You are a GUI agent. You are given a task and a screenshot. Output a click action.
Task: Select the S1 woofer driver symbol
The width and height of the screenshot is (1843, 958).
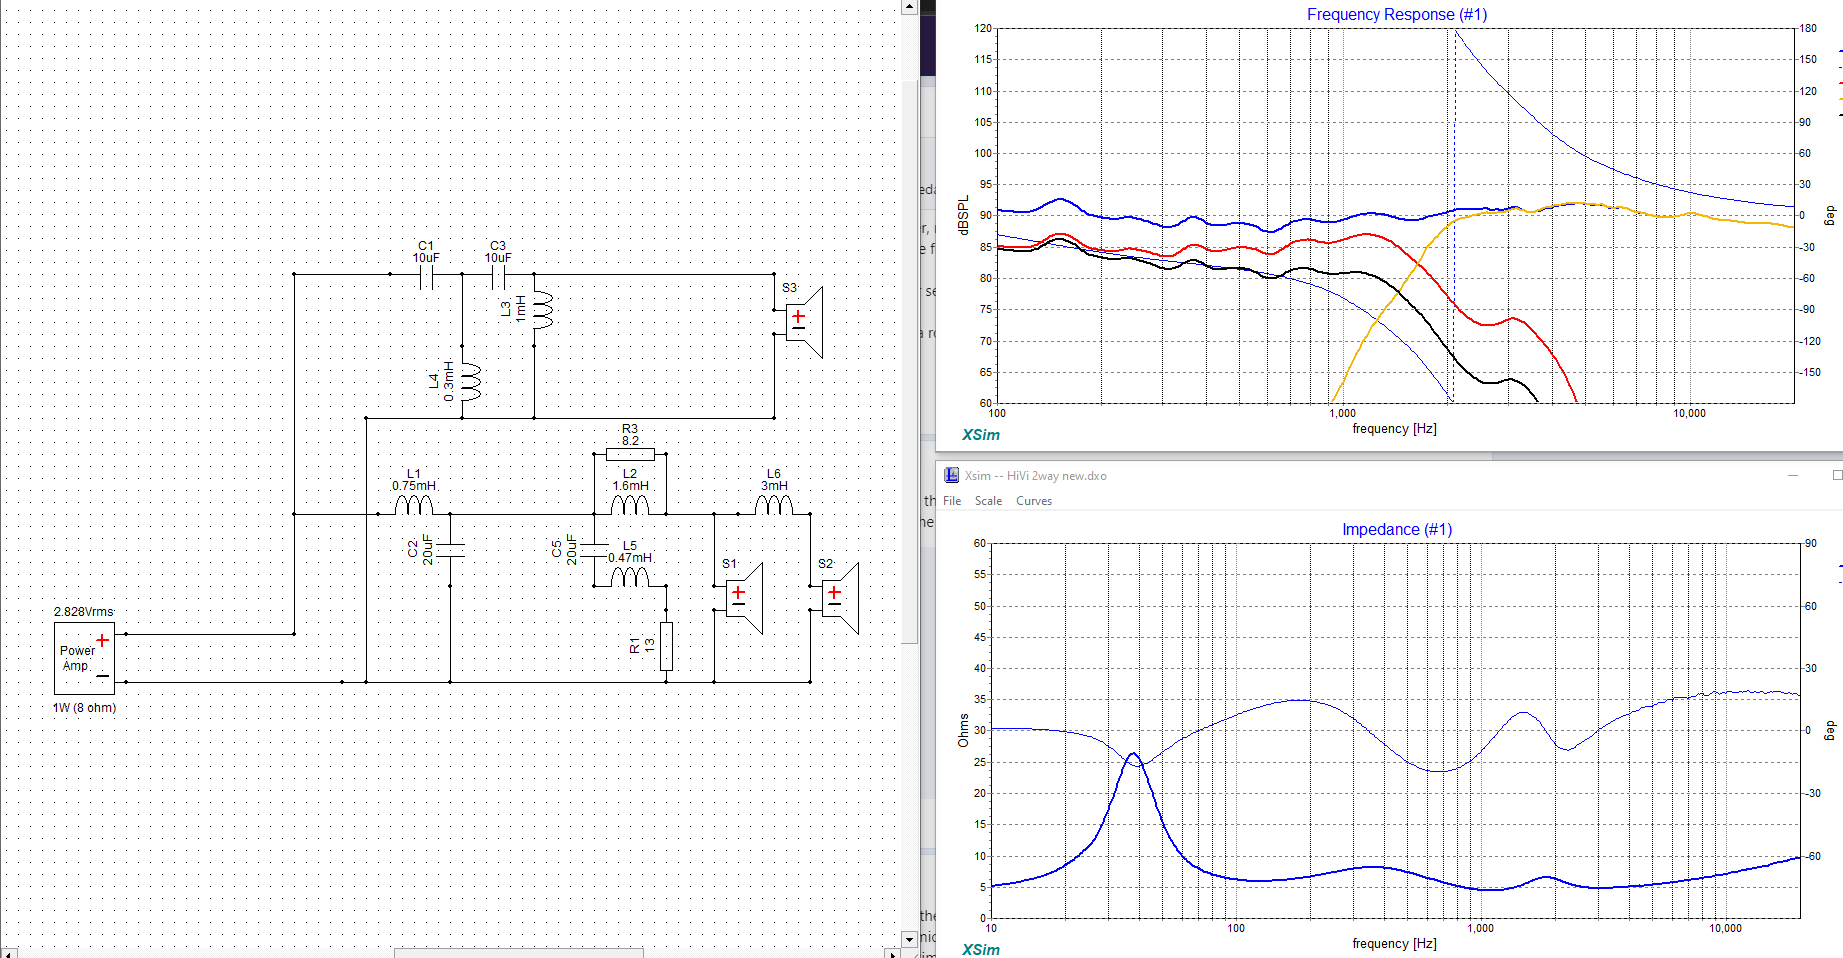743,597
